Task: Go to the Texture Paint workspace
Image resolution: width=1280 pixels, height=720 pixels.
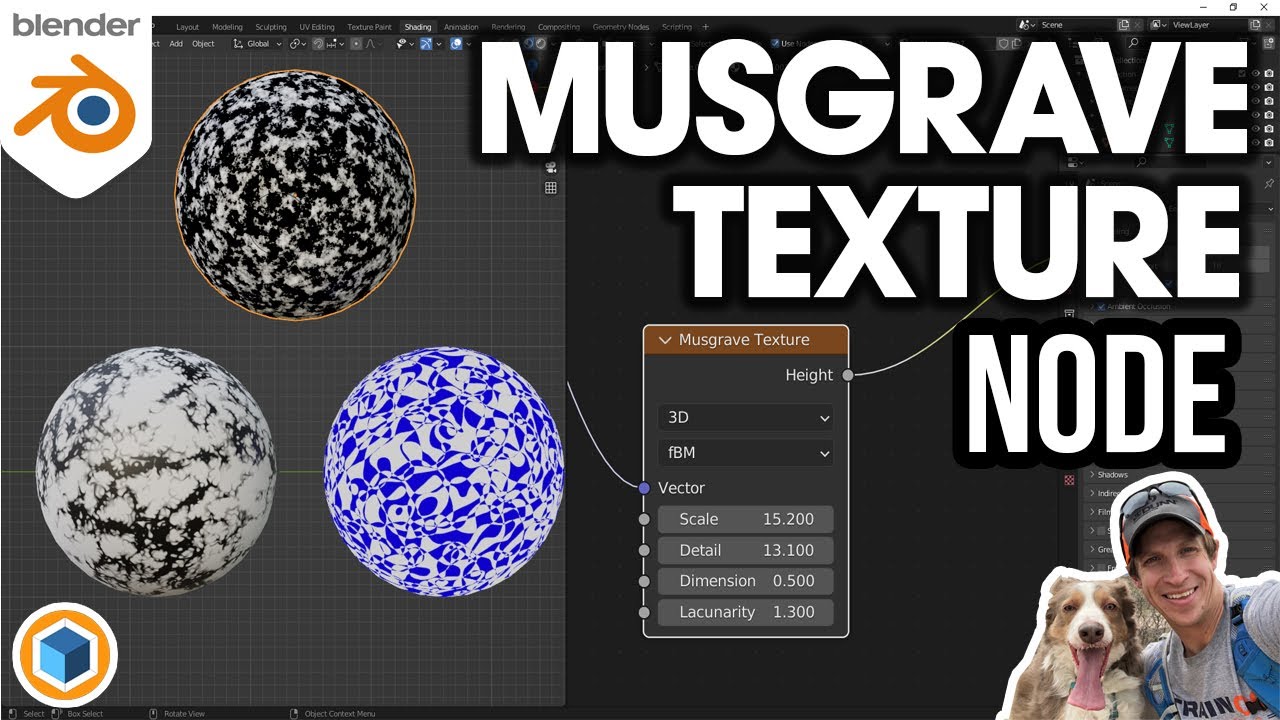Action: click(x=369, y=27)
